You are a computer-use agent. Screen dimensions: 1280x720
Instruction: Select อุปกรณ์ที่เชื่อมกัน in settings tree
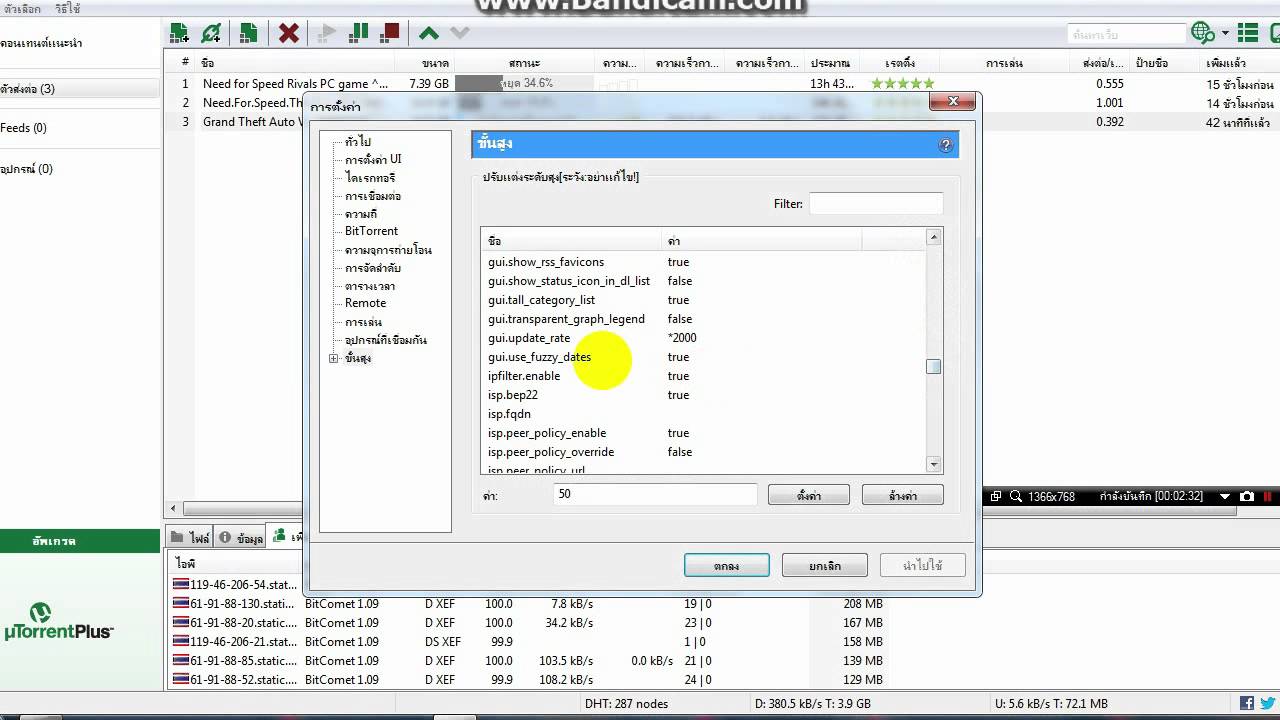click(385, 340)
